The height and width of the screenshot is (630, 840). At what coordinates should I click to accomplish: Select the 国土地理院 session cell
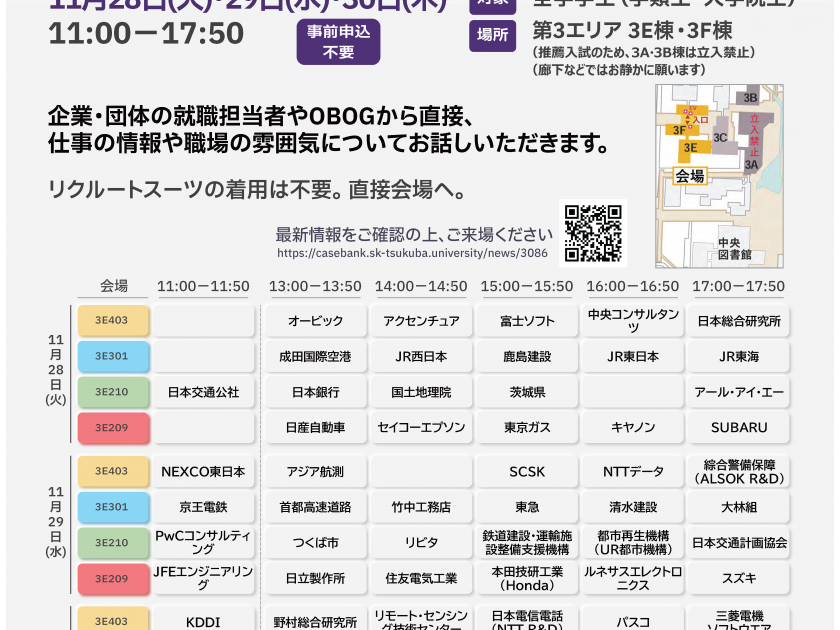[421, 392]
